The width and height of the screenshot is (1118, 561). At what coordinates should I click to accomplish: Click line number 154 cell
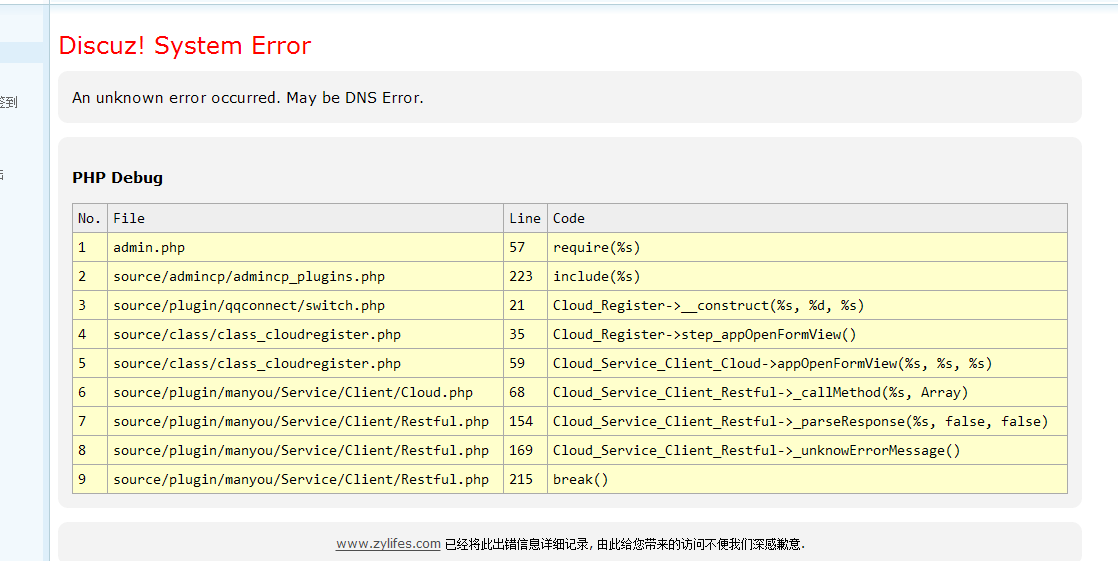525,421
